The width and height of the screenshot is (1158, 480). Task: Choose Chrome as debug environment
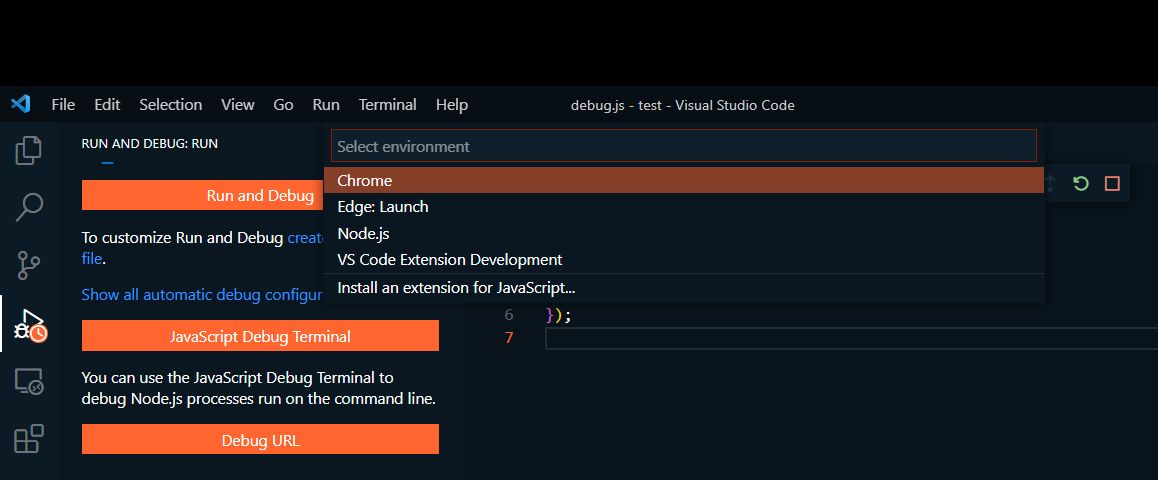(684, 180)
